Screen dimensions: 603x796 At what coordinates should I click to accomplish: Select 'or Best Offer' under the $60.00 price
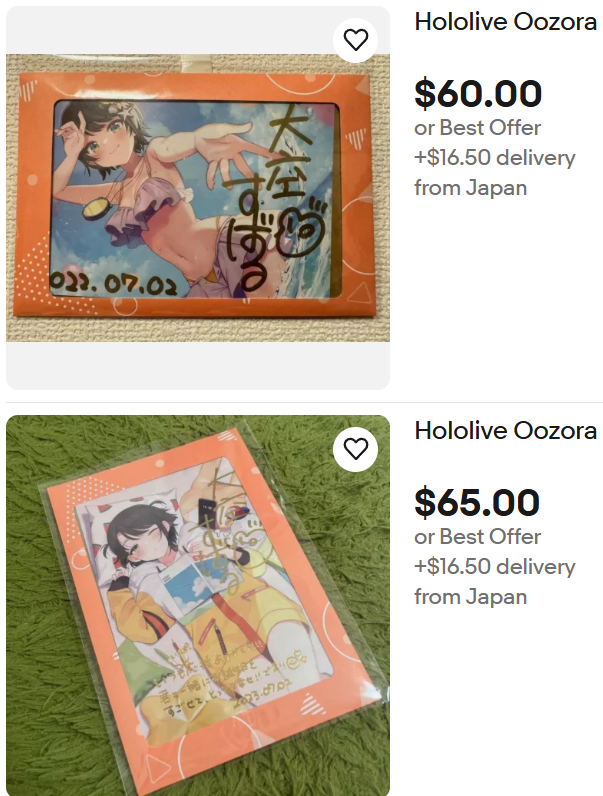pos(478,128)
